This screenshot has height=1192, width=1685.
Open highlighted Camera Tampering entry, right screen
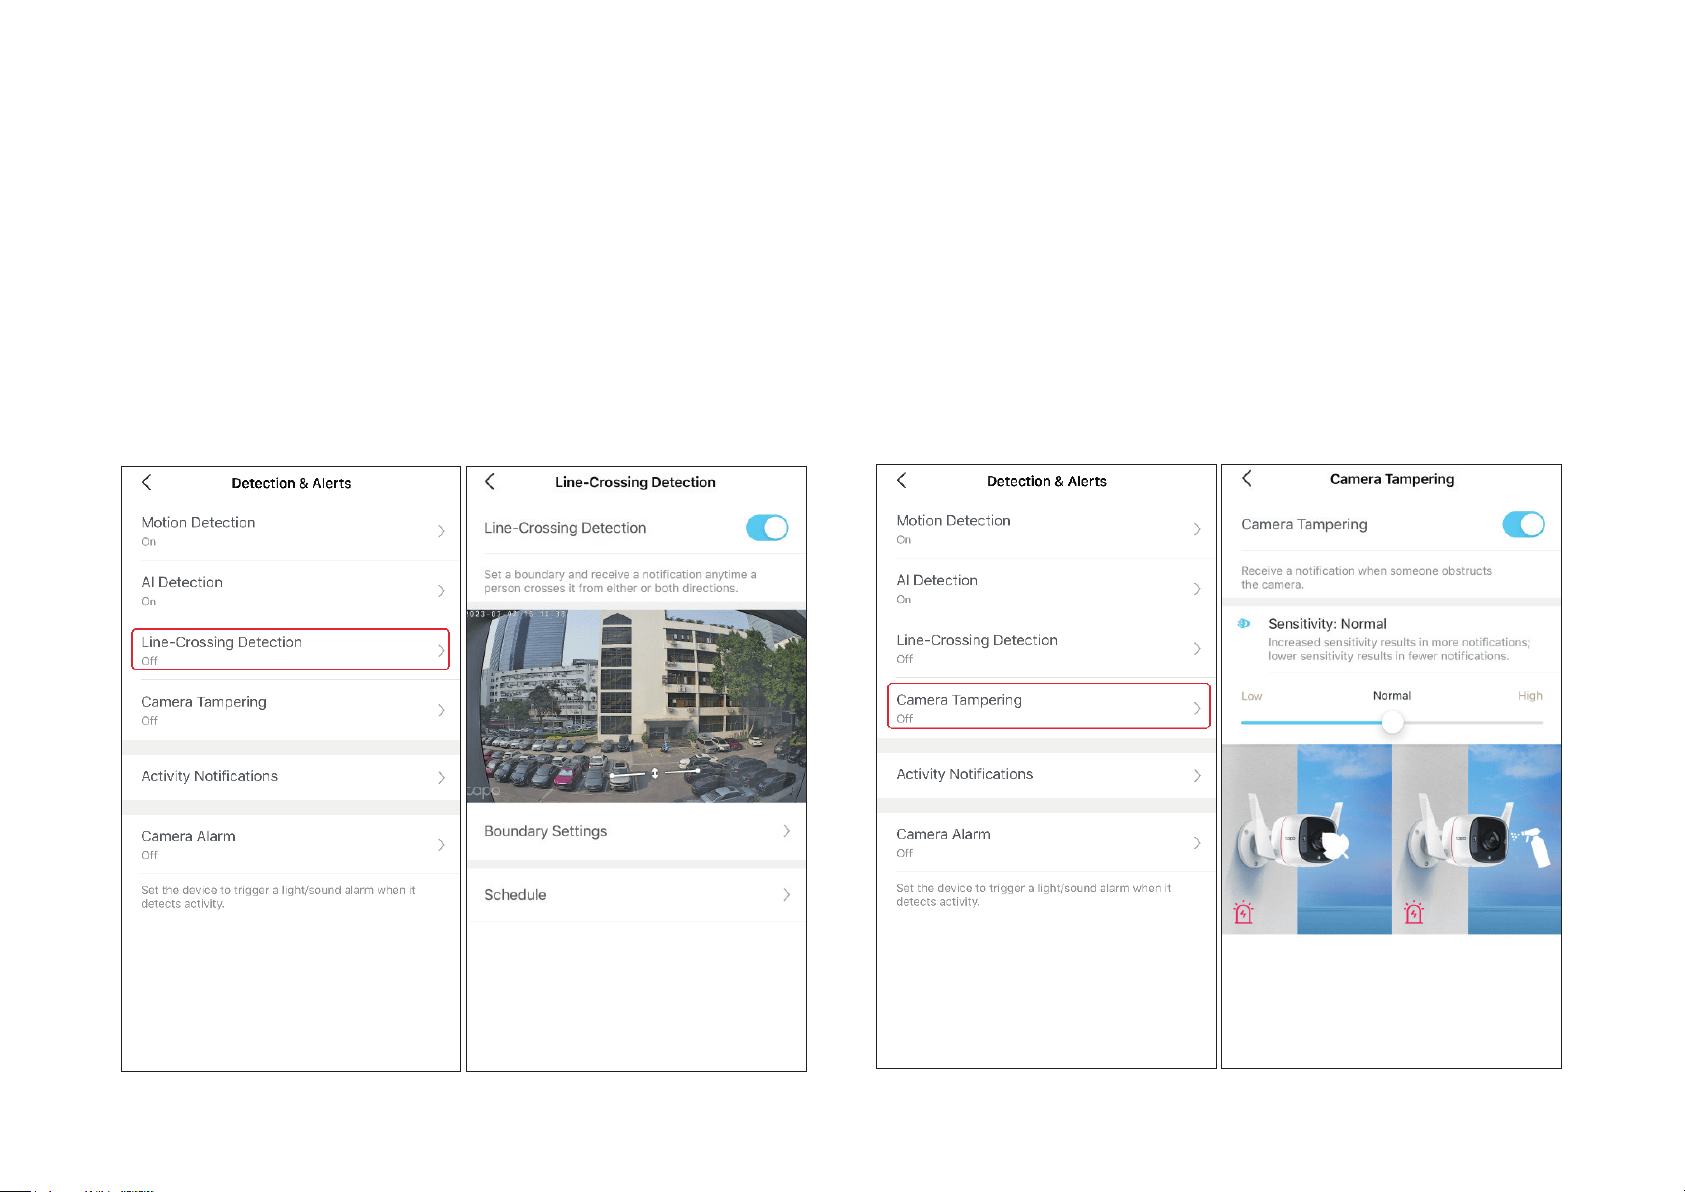(1048, 707)
